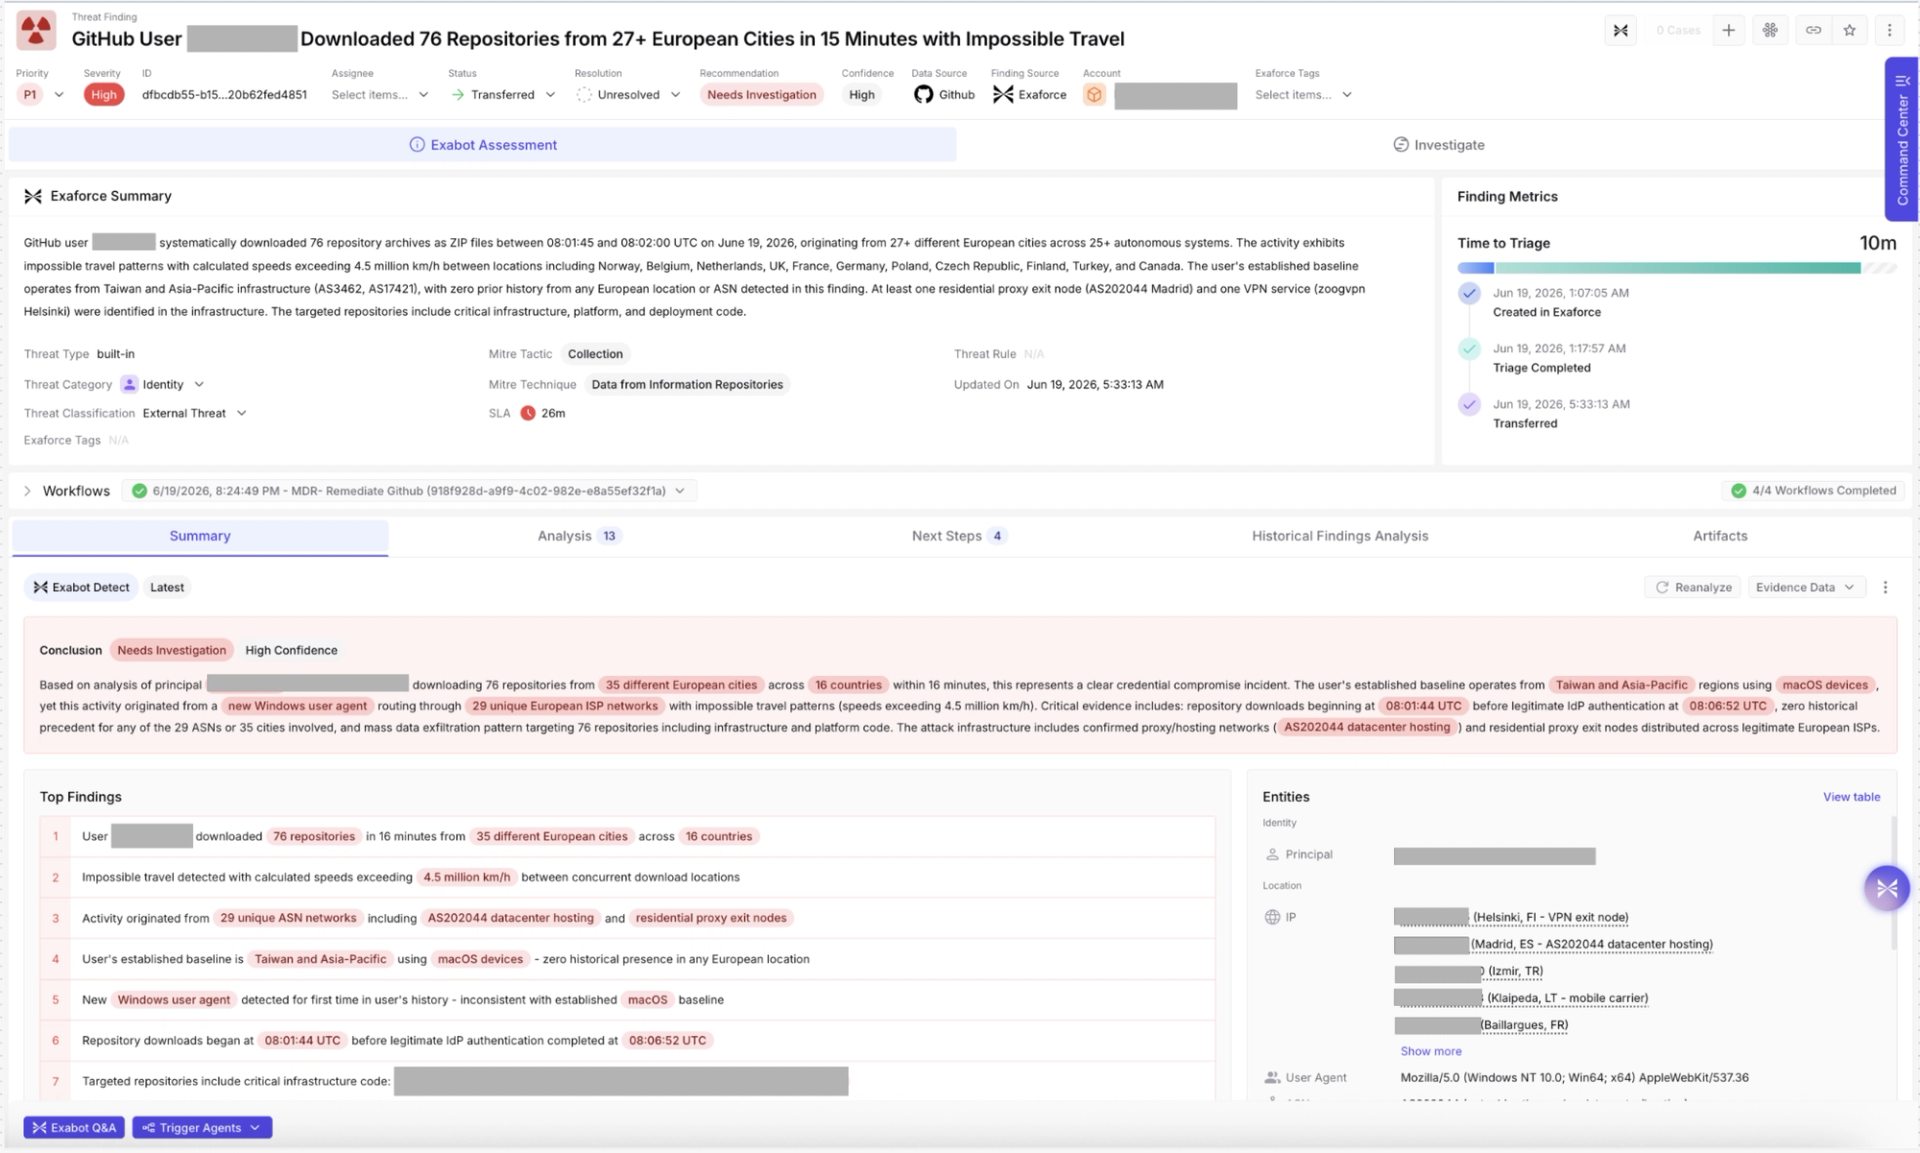Switch to the Analysis tab

tap(579, 536)
